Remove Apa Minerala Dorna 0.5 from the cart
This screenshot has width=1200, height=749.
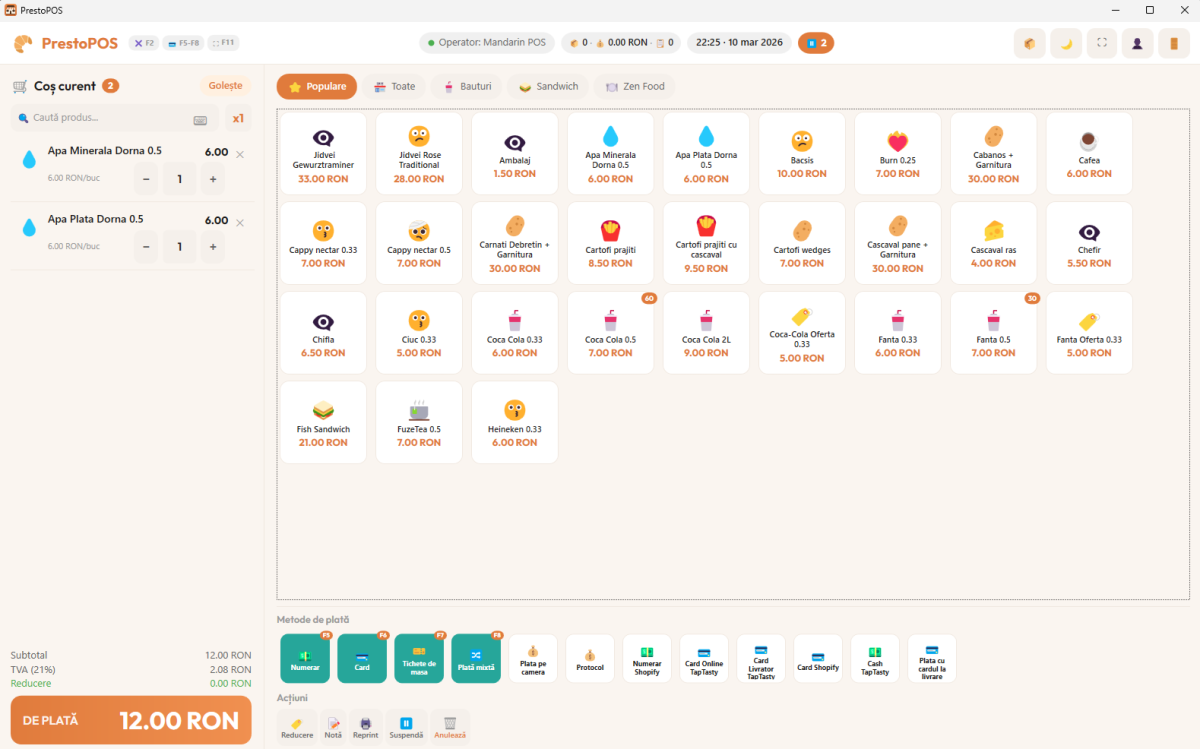[240, 154]
